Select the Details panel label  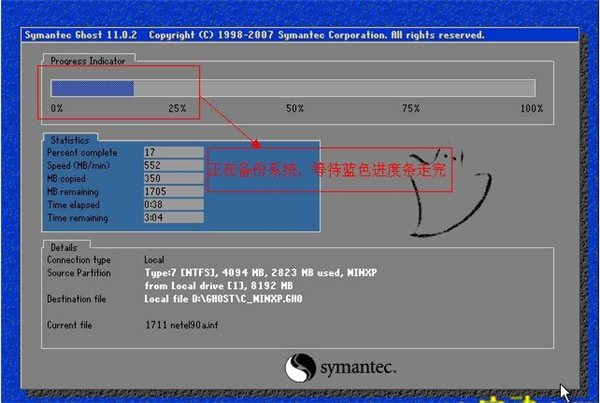point(64,248)
